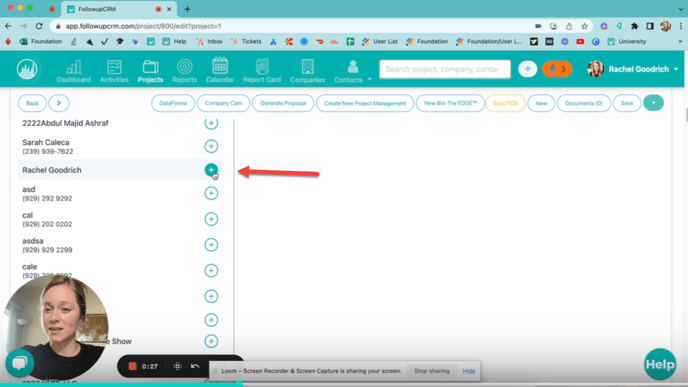This screenshot has width=688, height=387.
Task: Go to next project with chevron button
Action: [59, 103]
